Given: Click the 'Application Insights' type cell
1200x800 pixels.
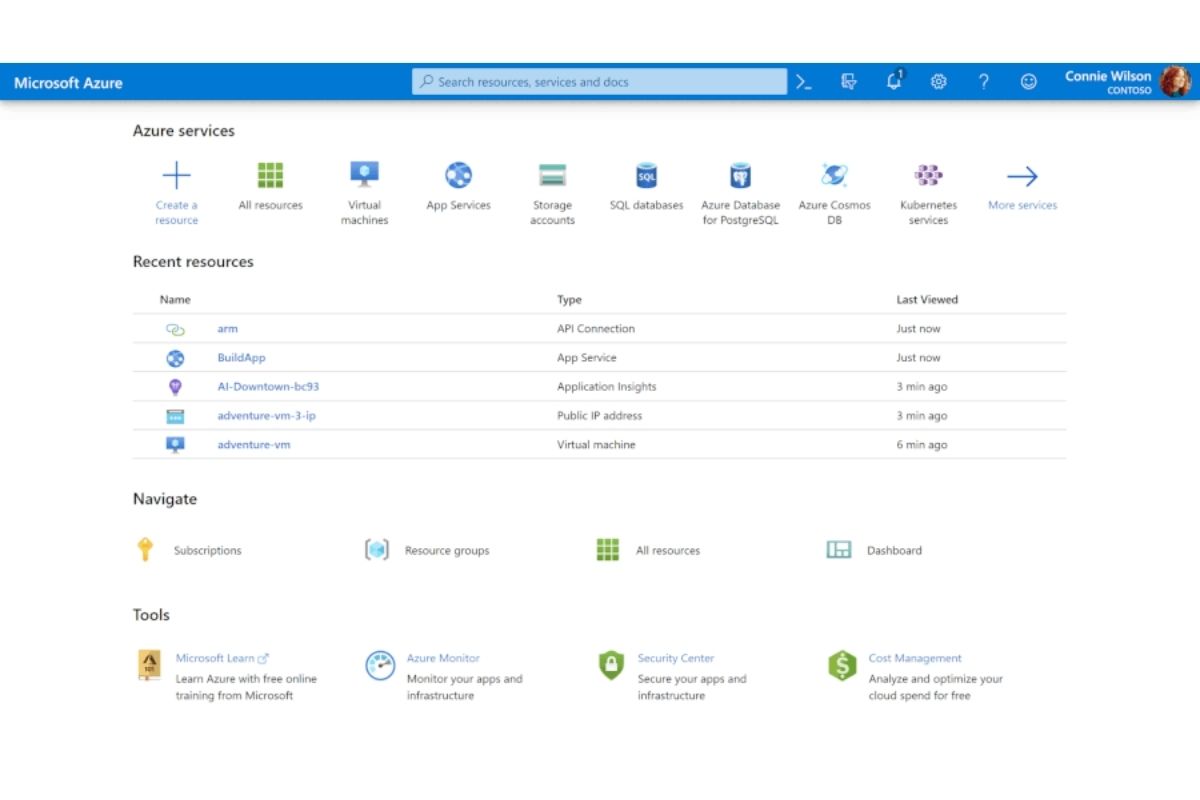Looking at the screenshot, I should tap(607, 387).
